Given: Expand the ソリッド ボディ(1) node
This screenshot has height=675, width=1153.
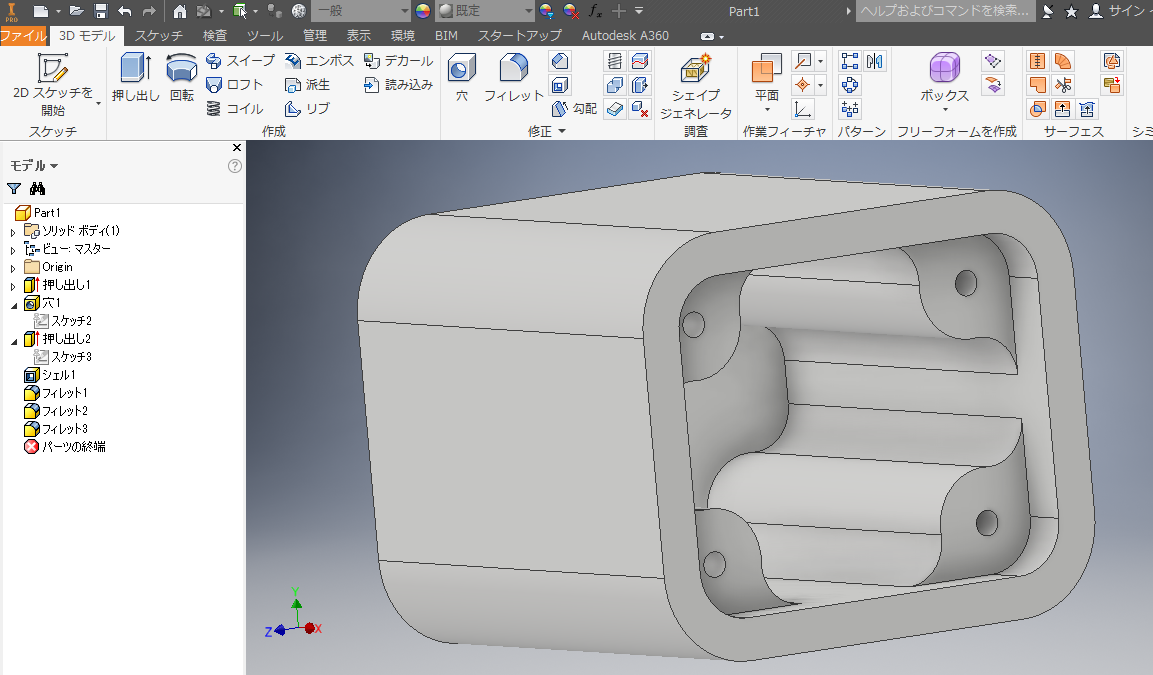Looking at the screenshot, I should tap(13, 232).
